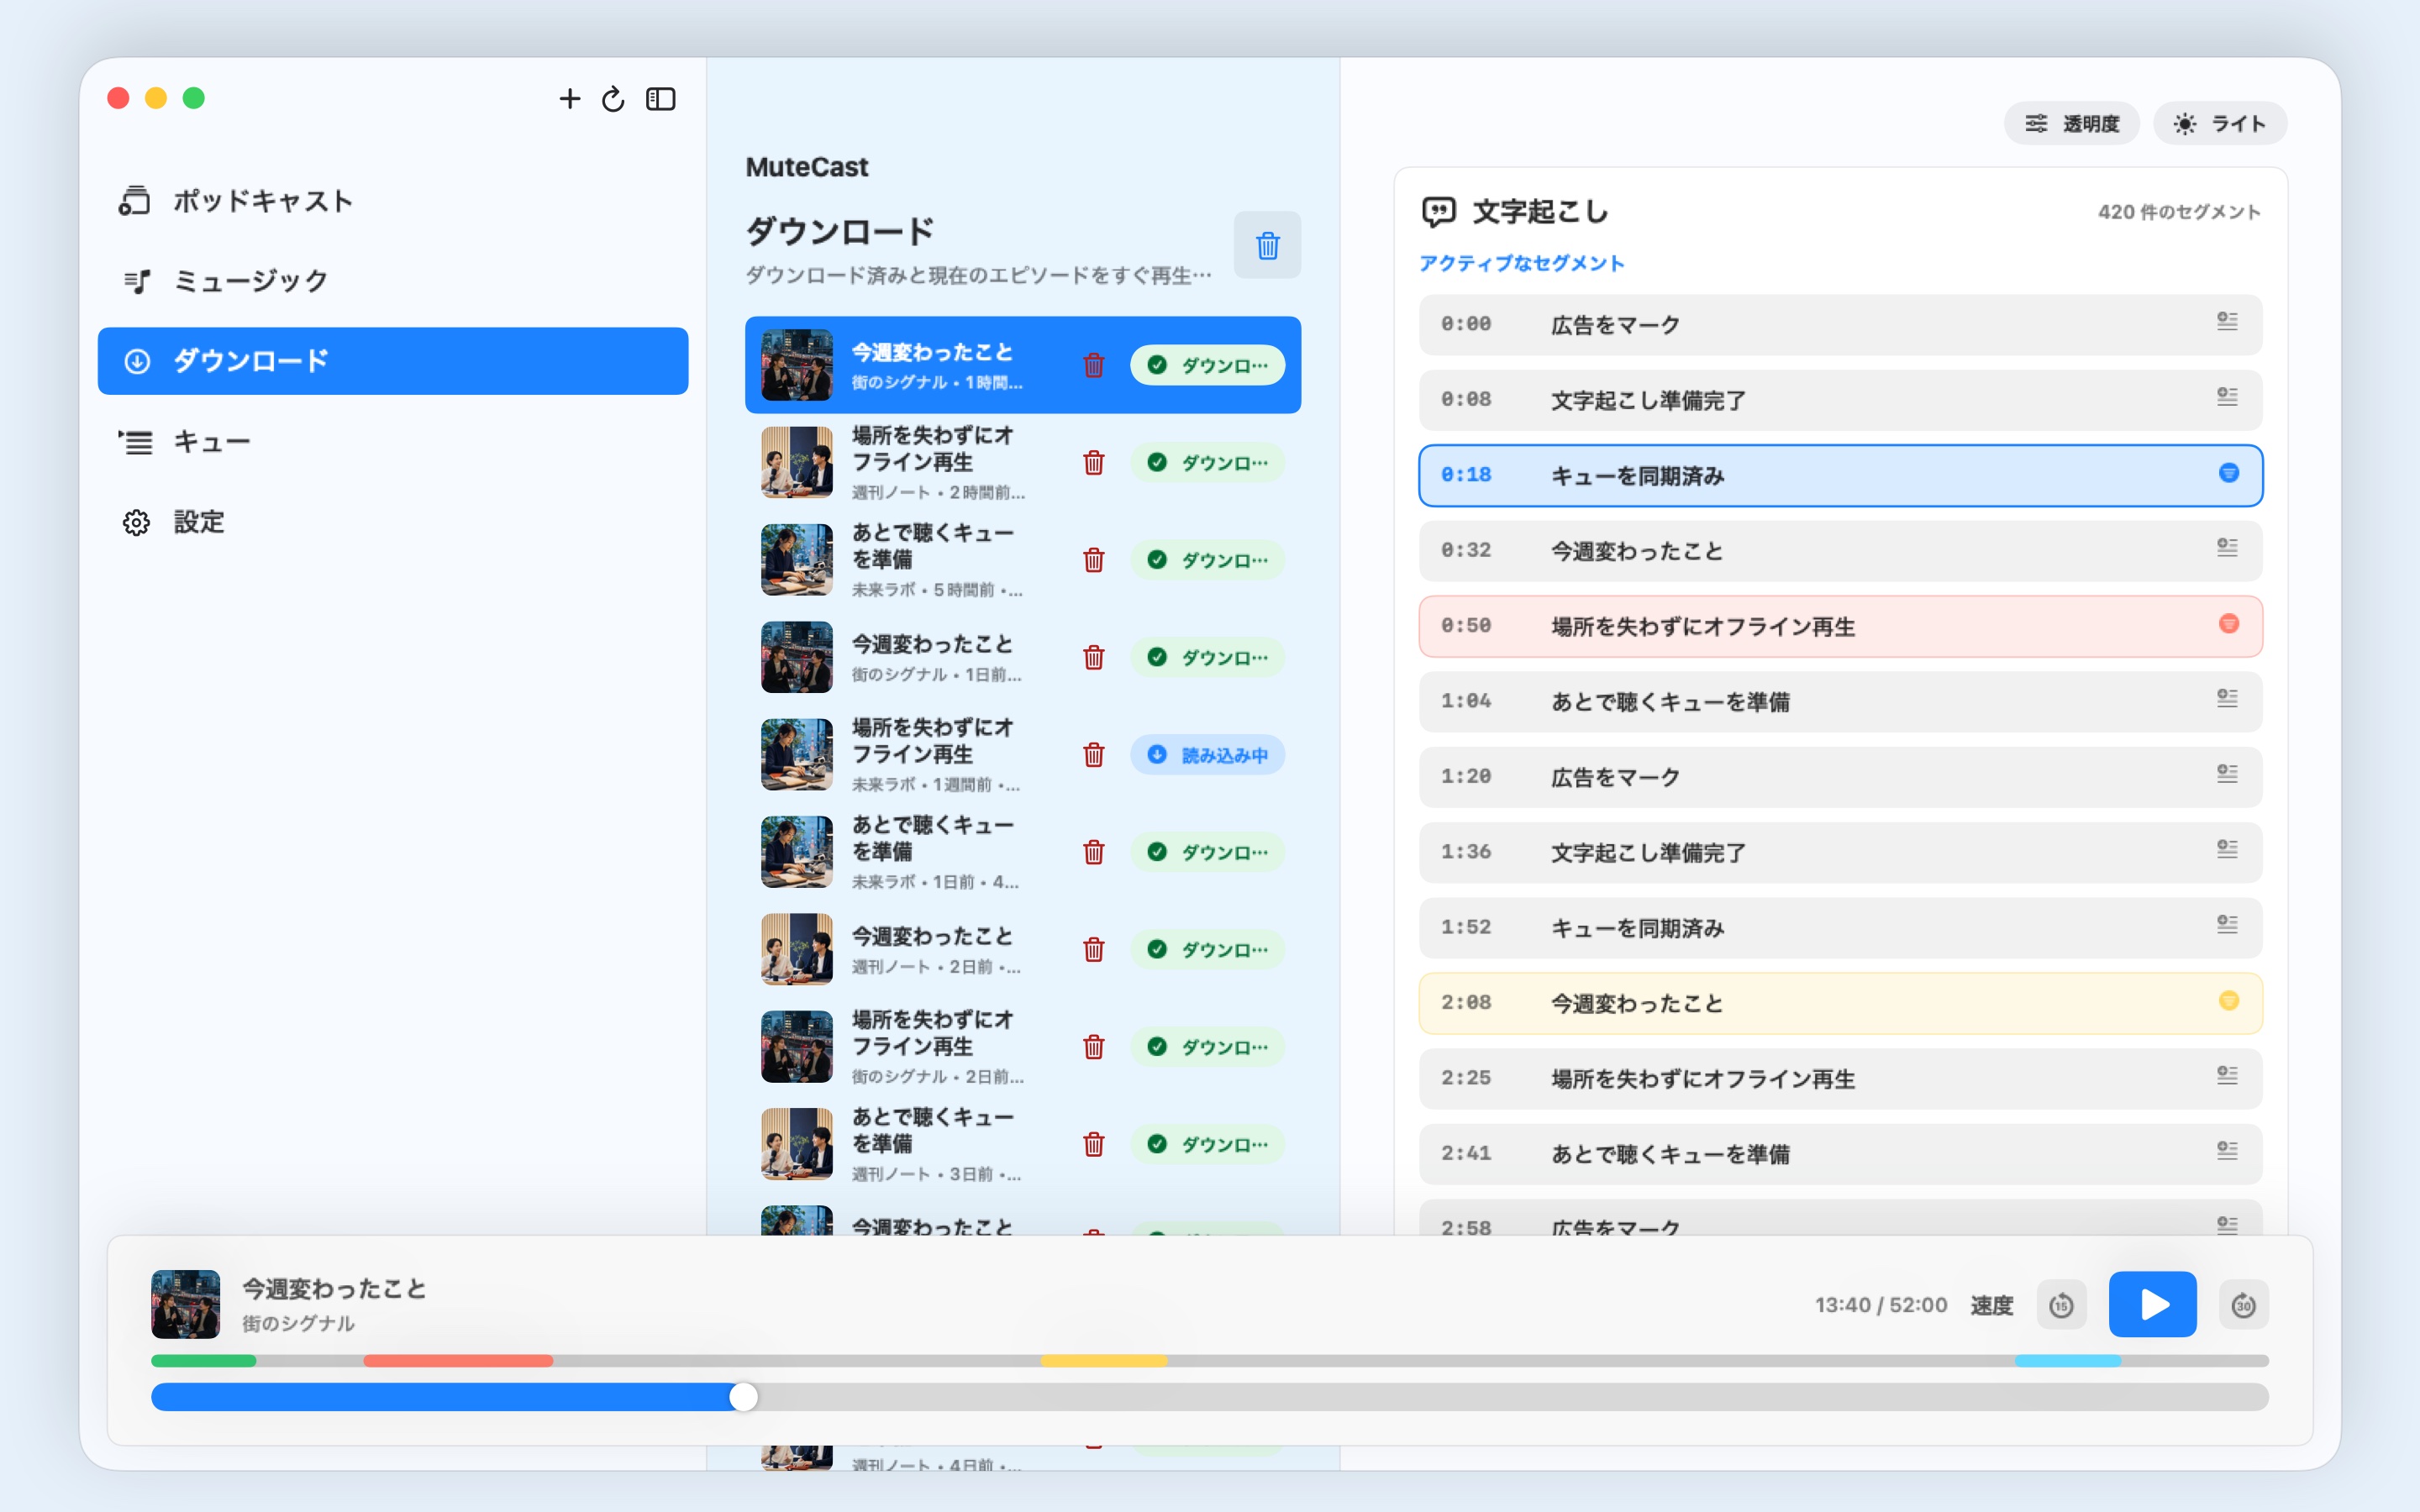The height and width of the screenshot is (1512, 2420).
Task: Delete the selected 今週変わったこと 街のシグナル 1時間 episode
Action: tap(1094, 365)
